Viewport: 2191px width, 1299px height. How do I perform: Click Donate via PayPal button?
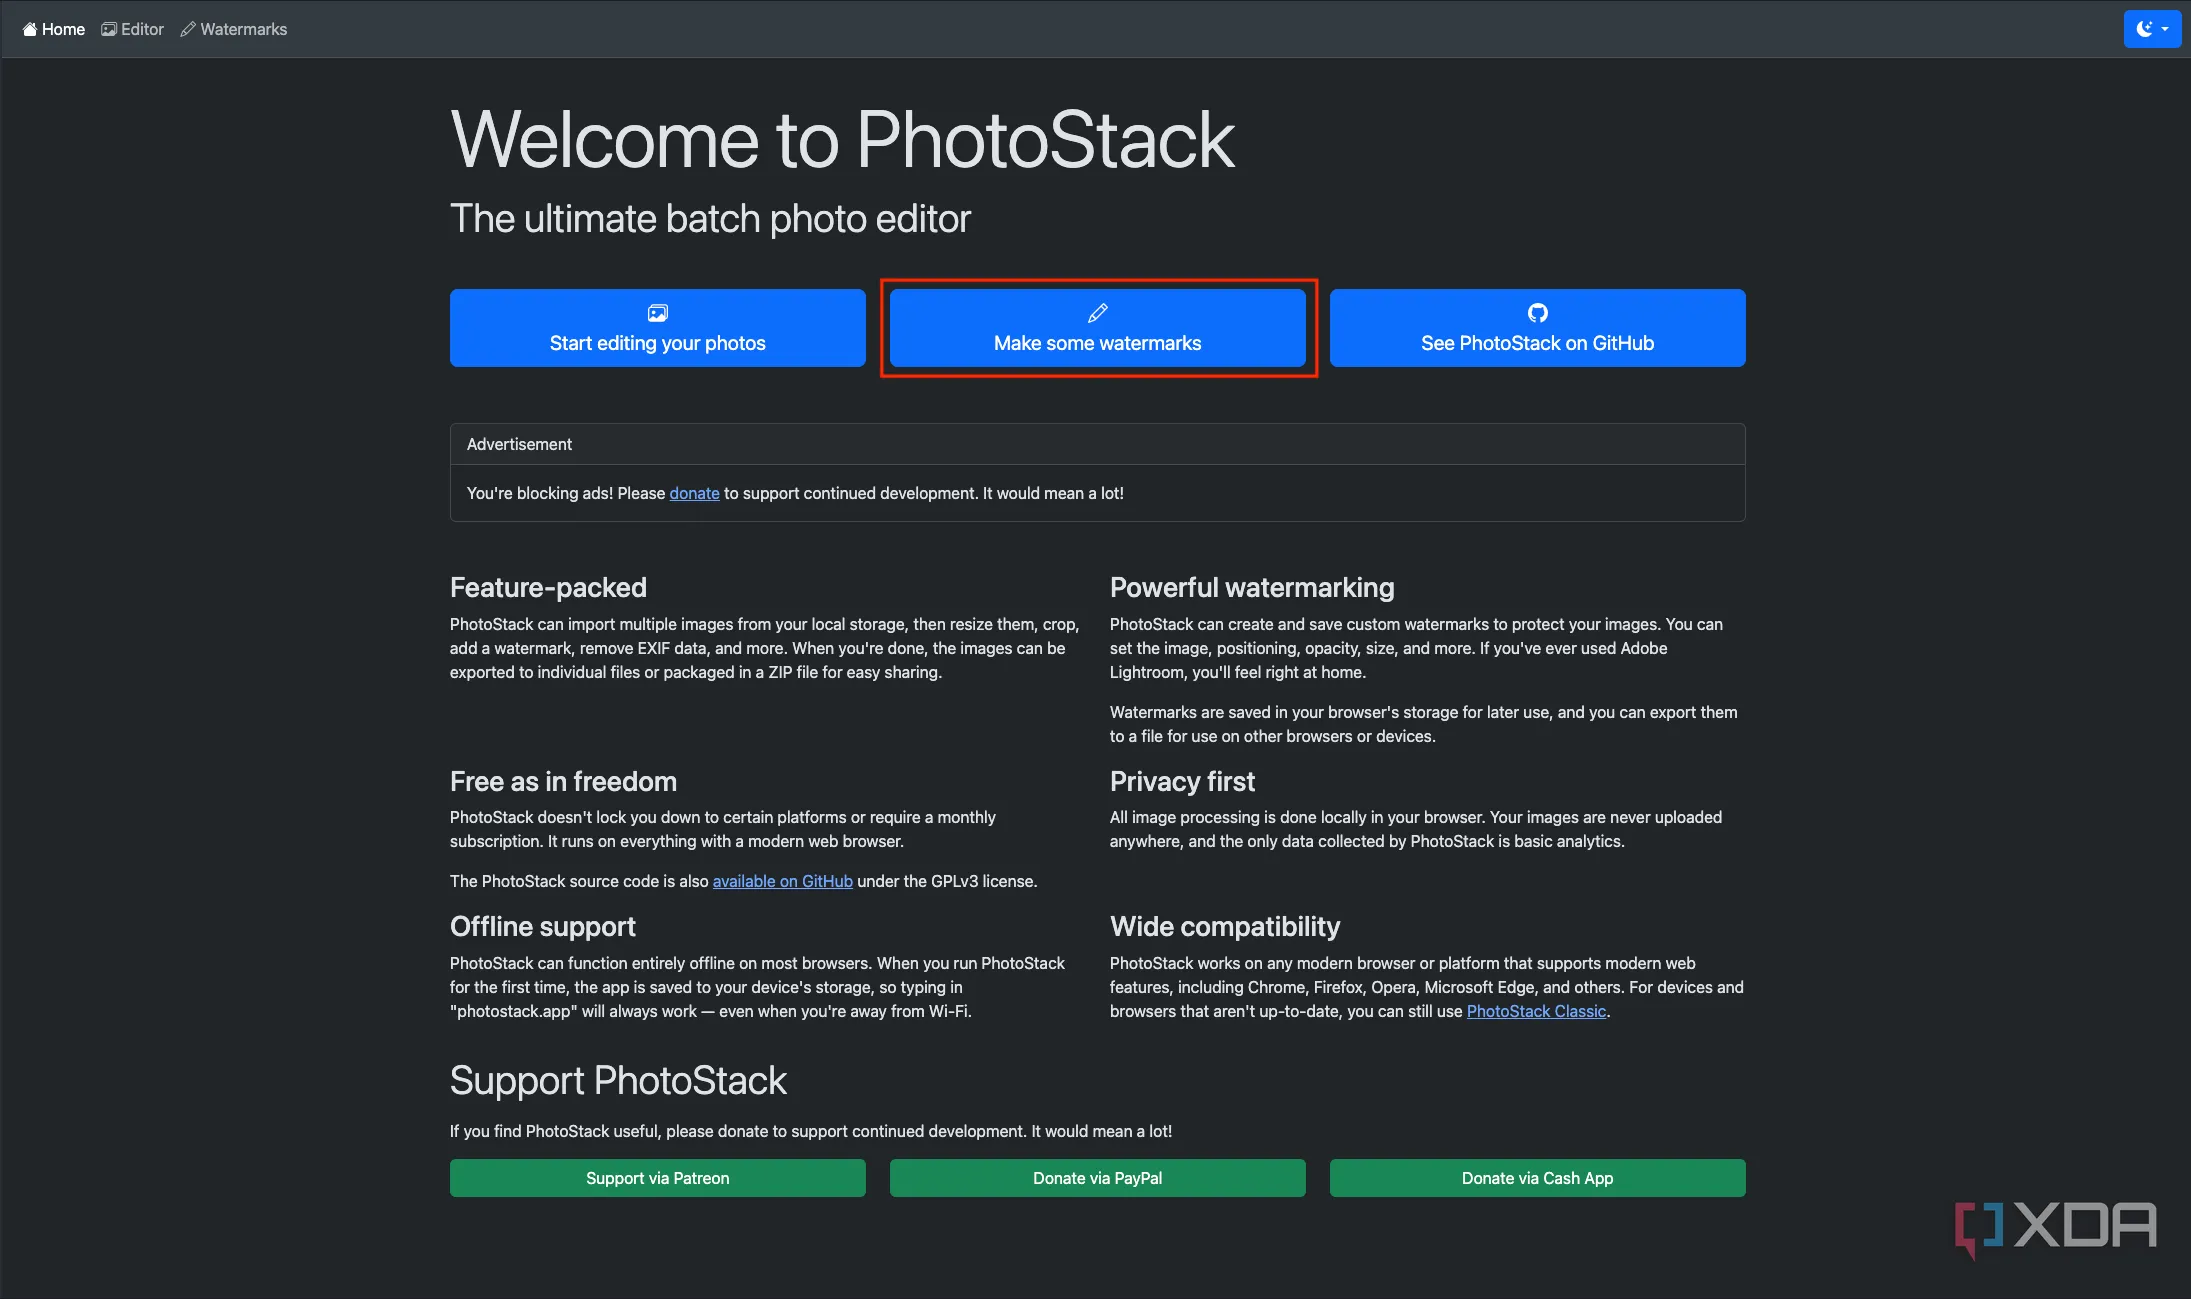coord(1098,1178)
